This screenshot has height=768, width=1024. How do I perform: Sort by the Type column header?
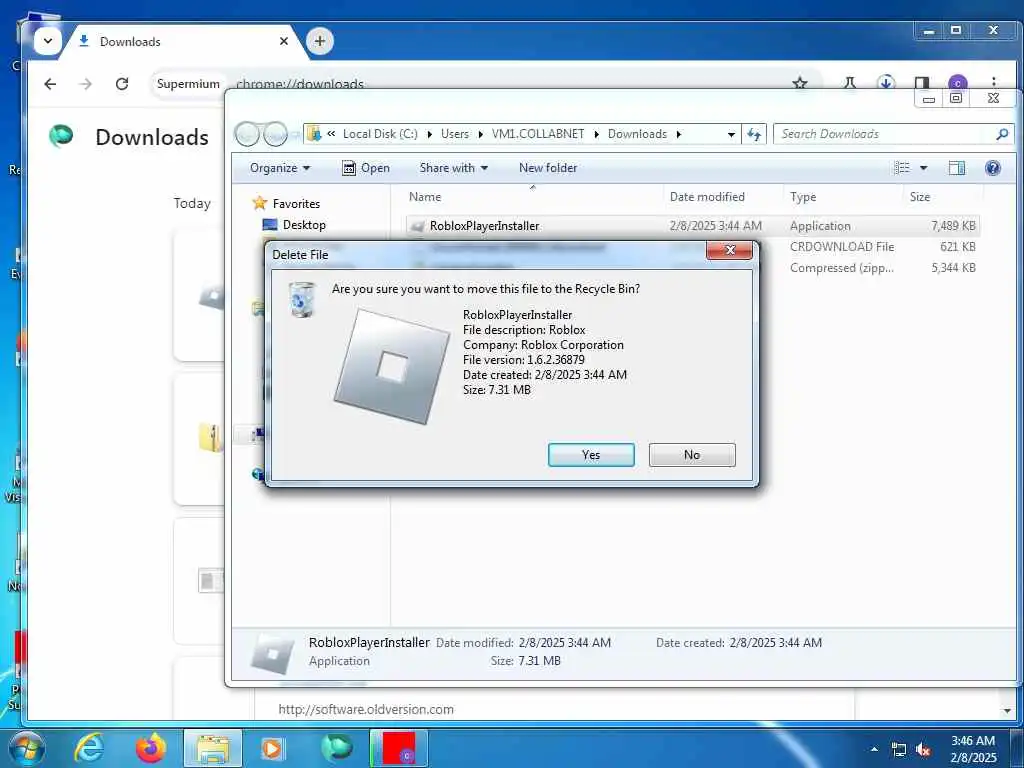[803, 197]
